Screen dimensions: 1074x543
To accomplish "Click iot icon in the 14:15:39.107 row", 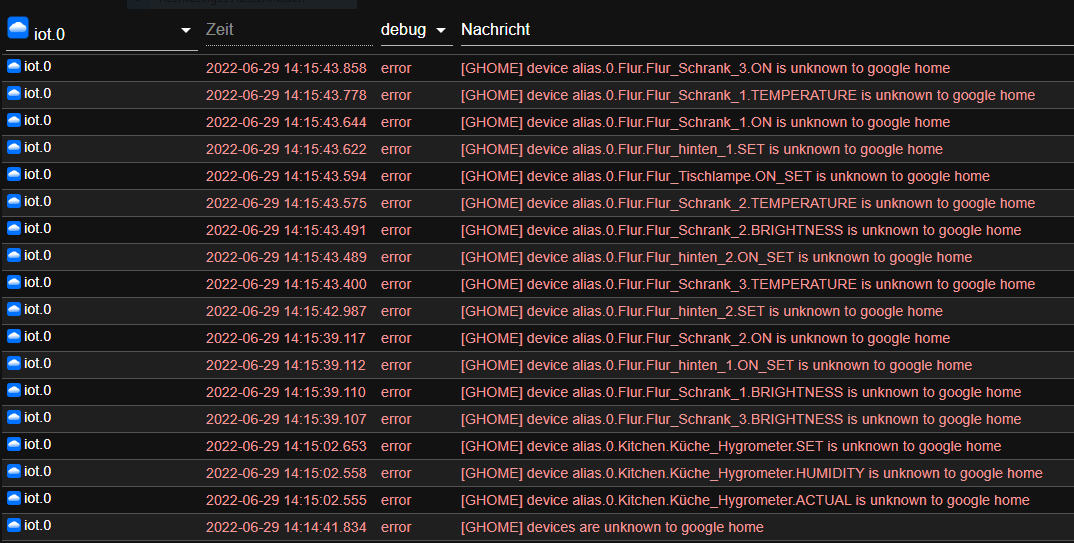I will (x=14, y=417).
